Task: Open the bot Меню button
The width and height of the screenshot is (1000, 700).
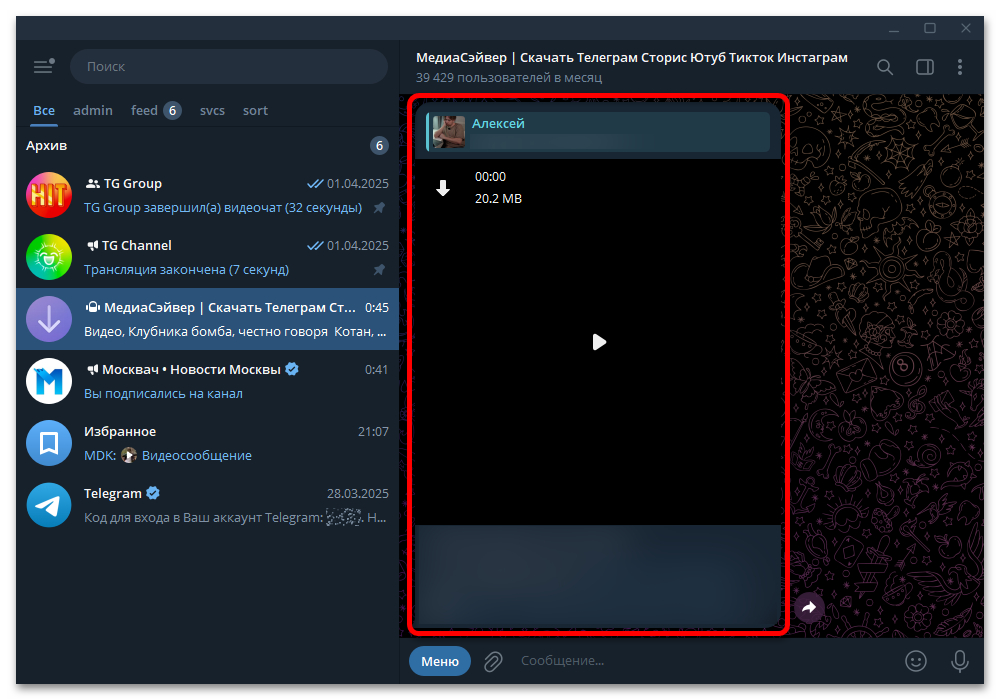Action: (x=439, y=661)
